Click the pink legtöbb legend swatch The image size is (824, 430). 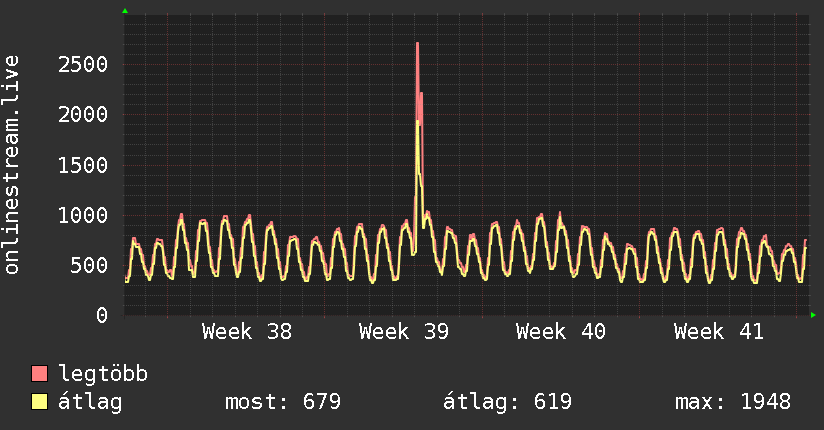click(x=39, y=373)
